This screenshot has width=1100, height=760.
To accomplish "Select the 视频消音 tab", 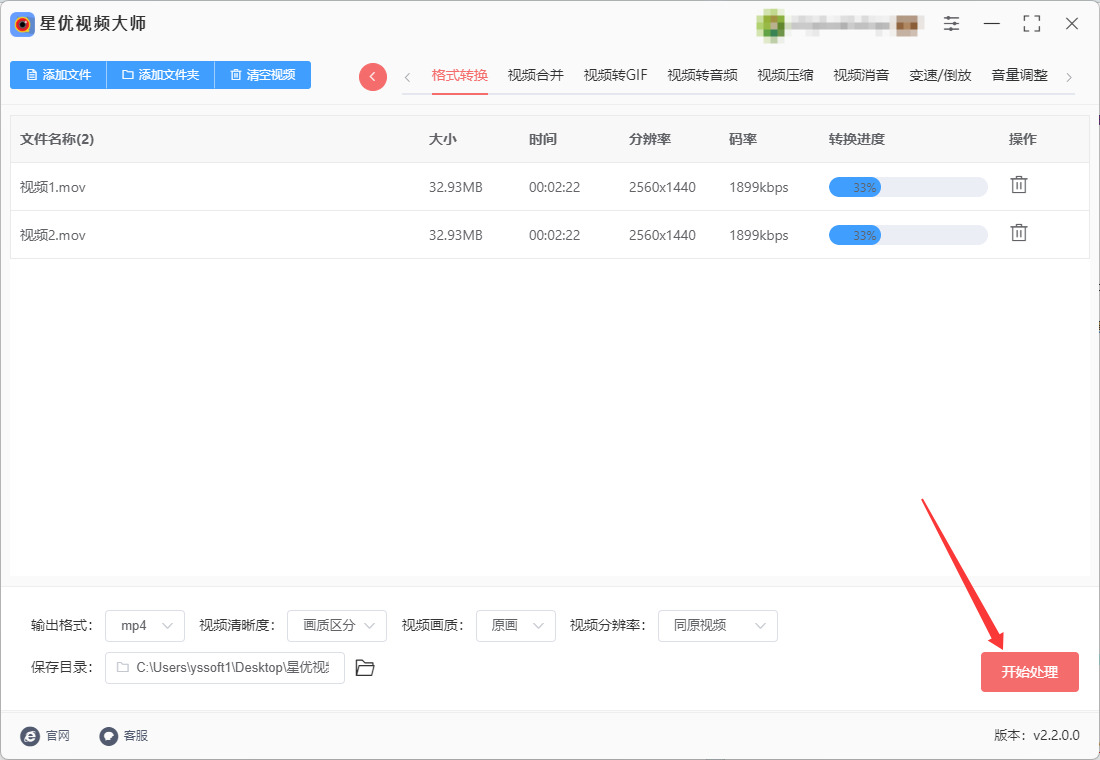I will 861,75.
